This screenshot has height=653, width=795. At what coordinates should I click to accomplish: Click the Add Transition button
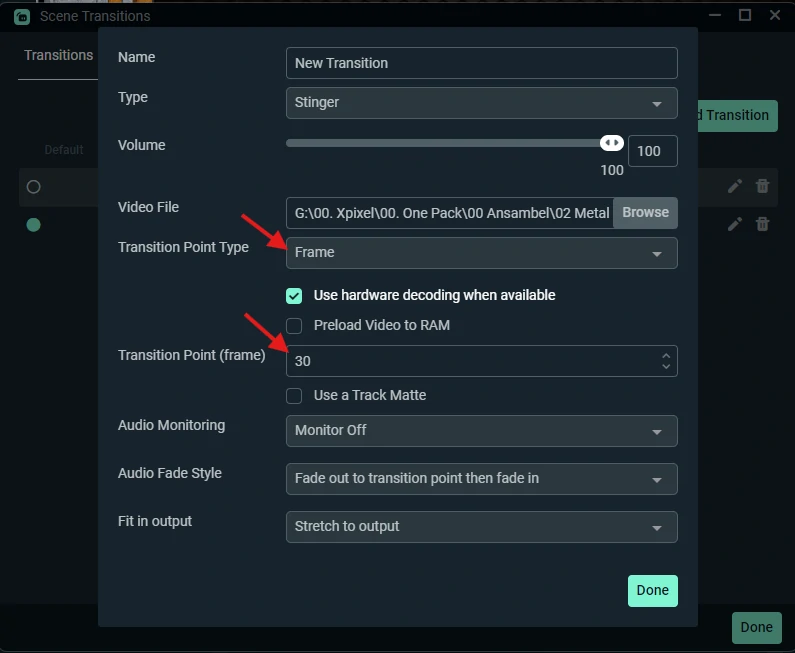737,116
